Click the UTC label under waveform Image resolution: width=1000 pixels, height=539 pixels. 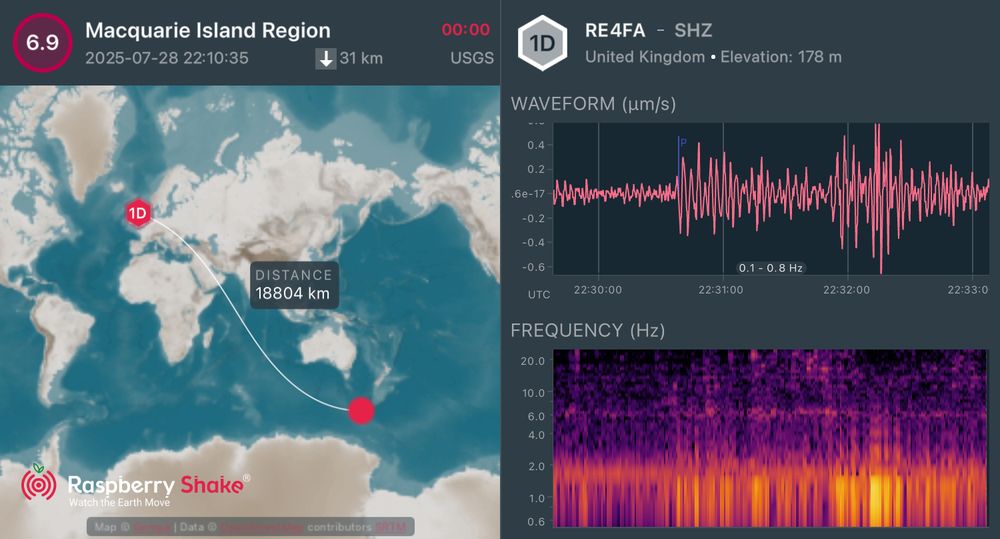(x=539, y=295)
